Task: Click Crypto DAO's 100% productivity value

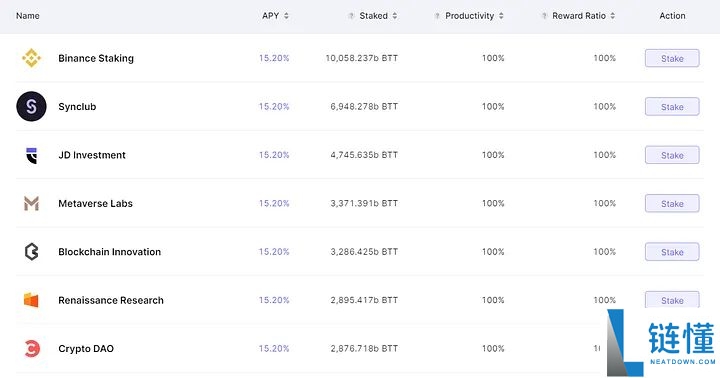Action: tap(493, 349)
